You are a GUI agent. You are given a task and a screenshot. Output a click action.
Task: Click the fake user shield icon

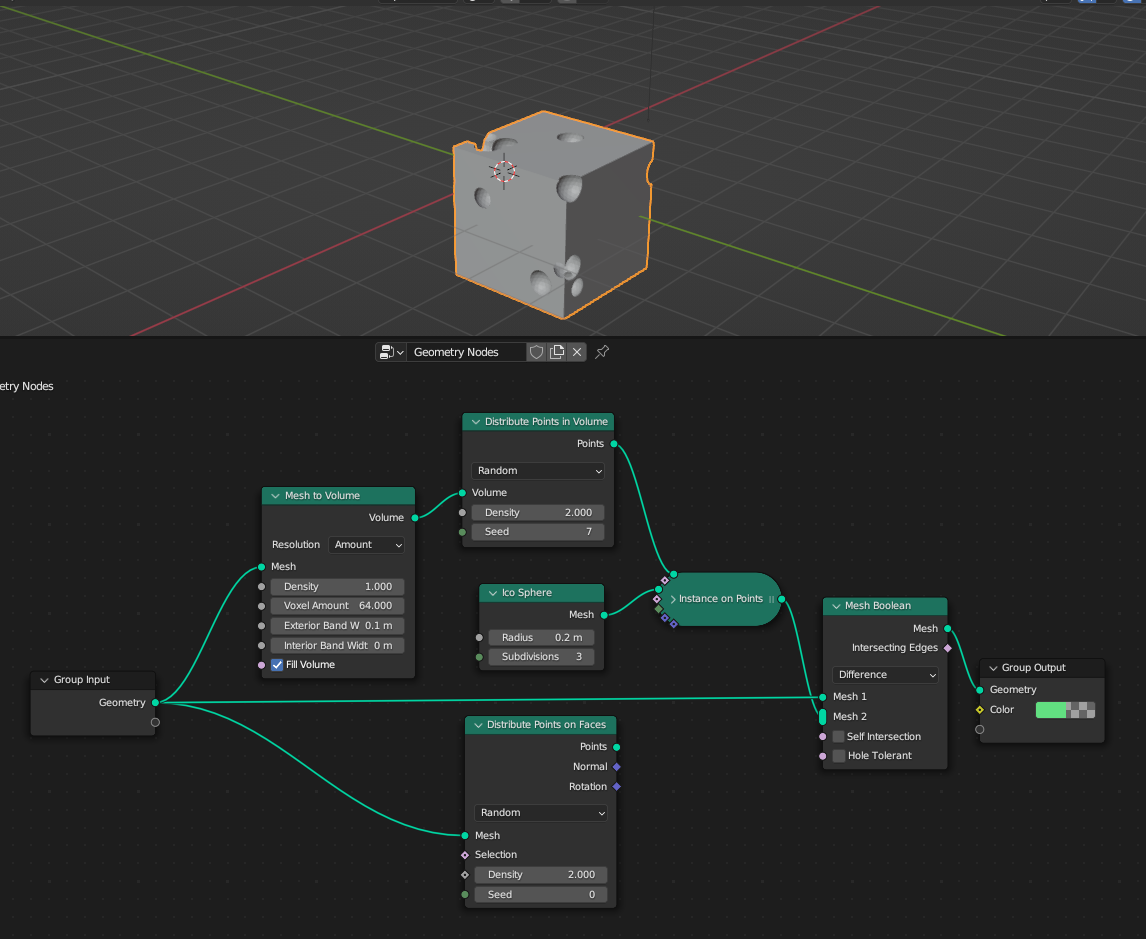[x=537, y=352]
